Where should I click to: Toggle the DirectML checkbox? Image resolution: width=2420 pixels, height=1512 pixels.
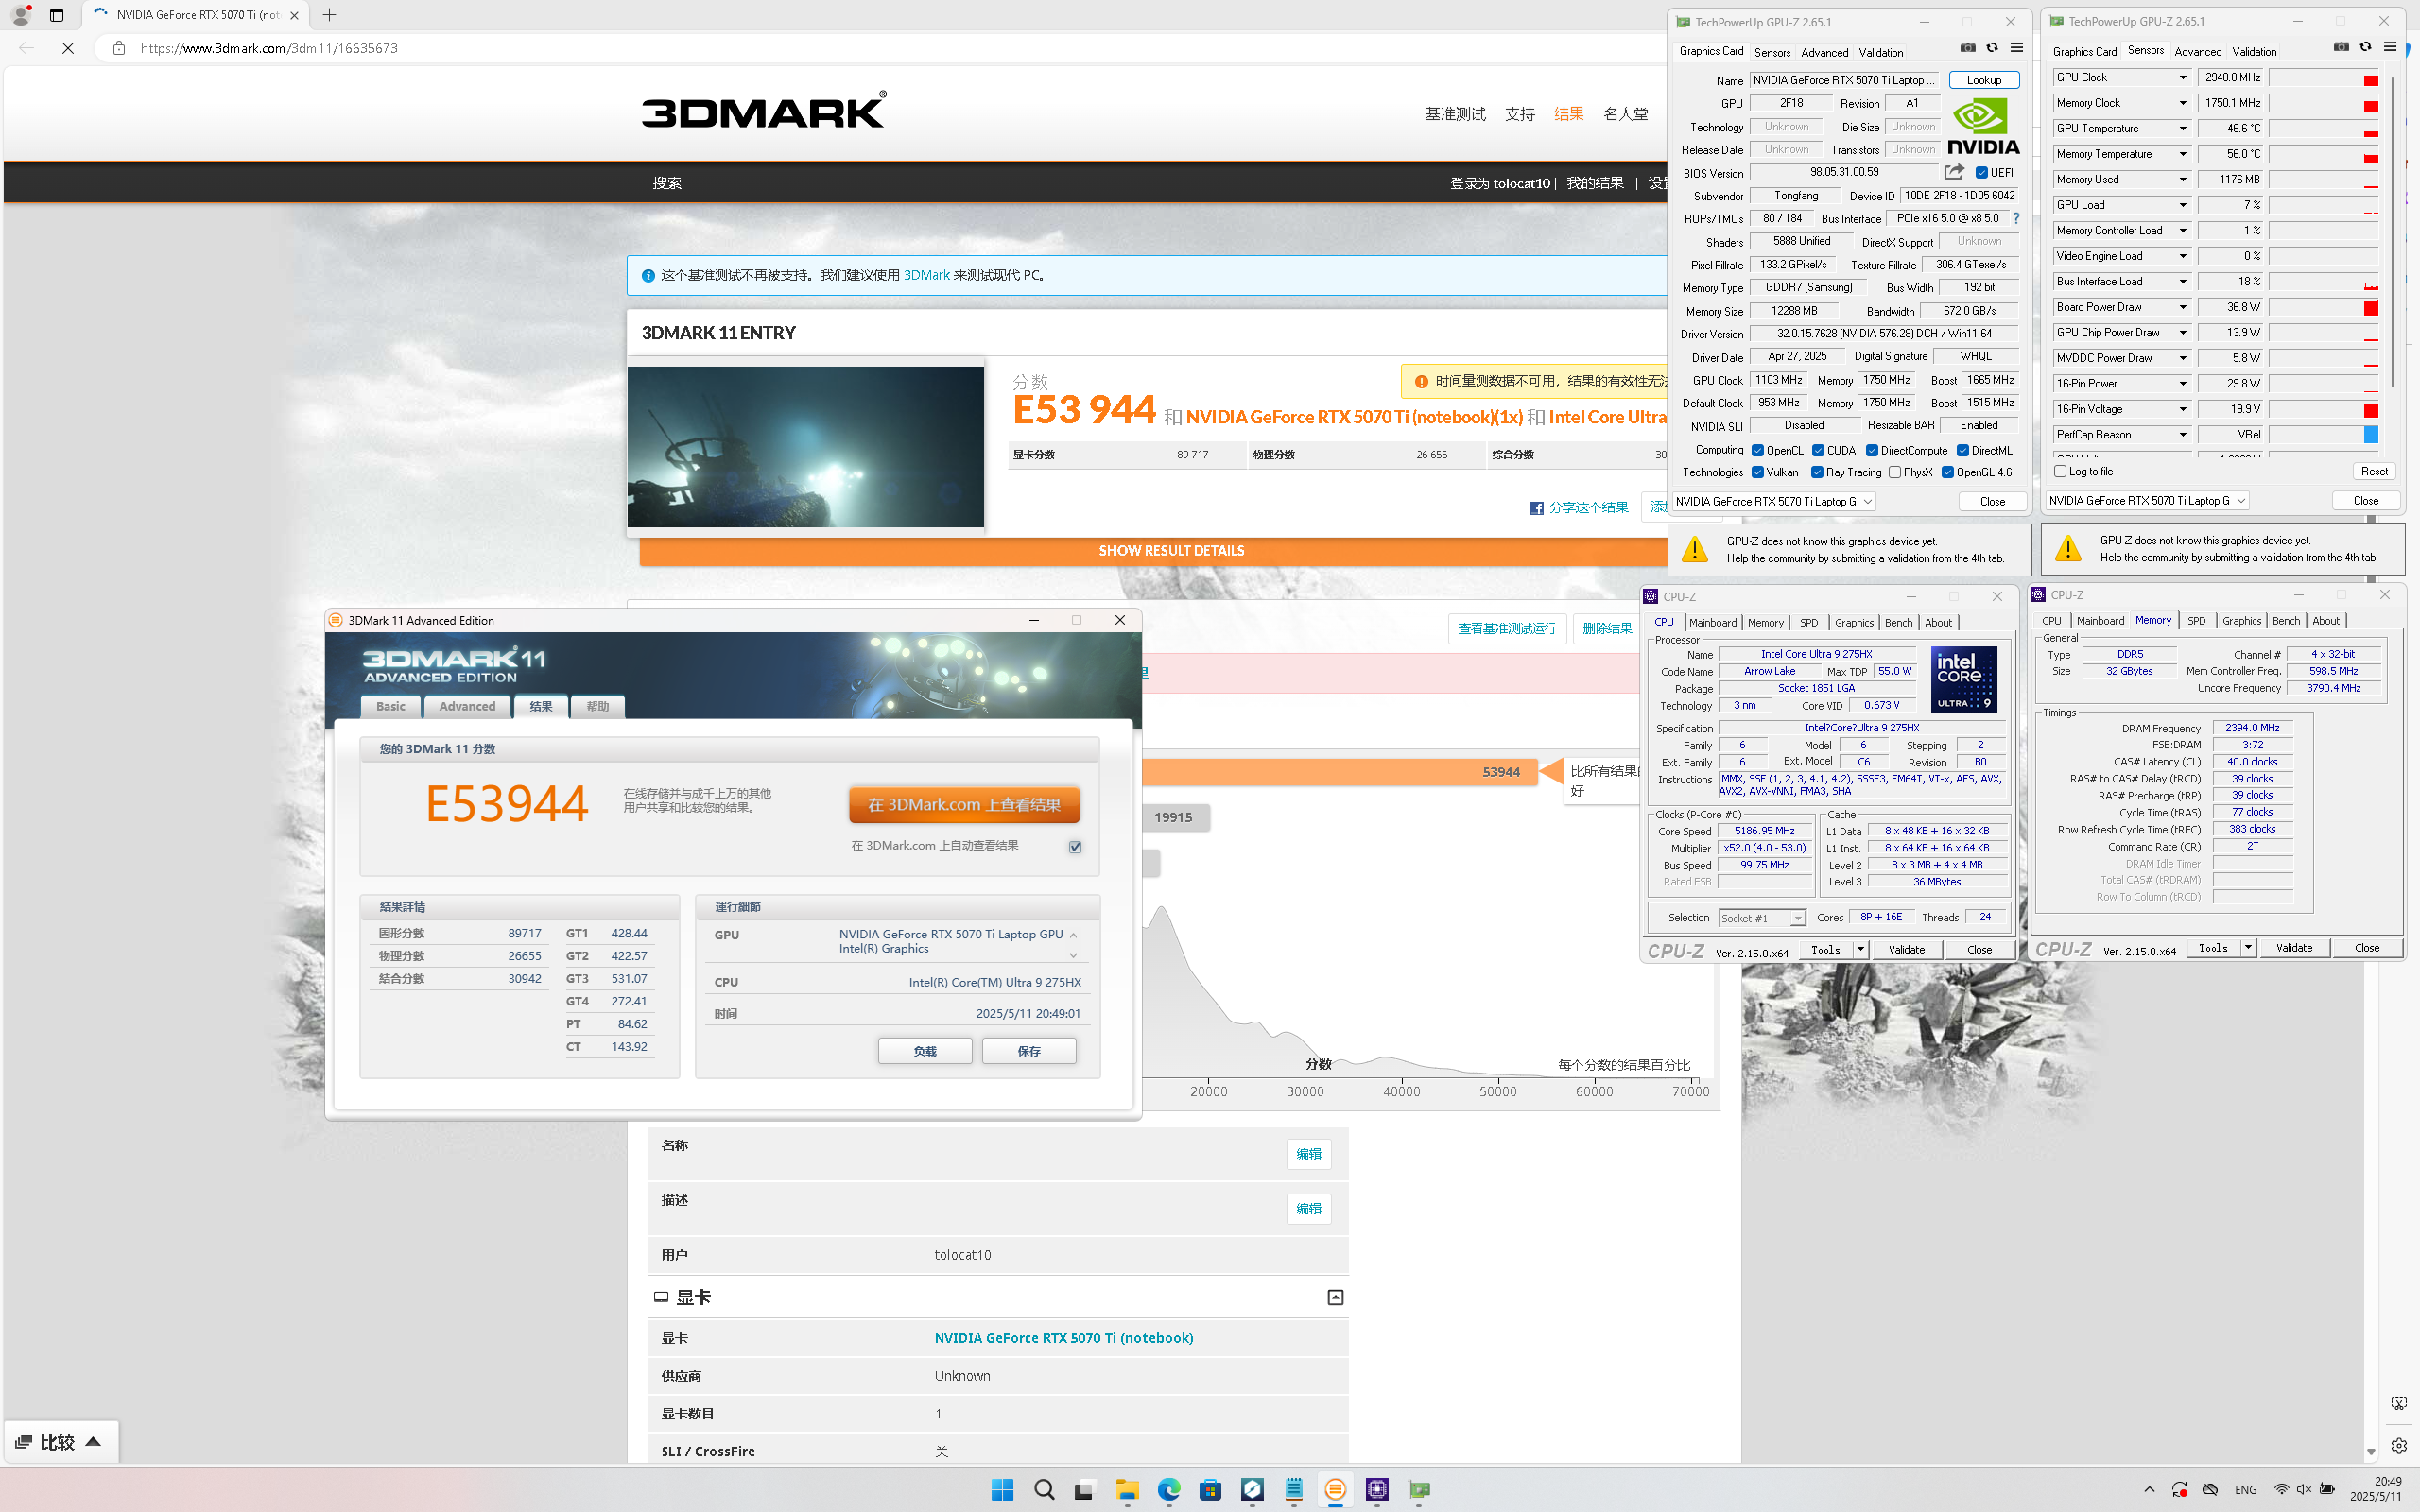(1962, 451)
